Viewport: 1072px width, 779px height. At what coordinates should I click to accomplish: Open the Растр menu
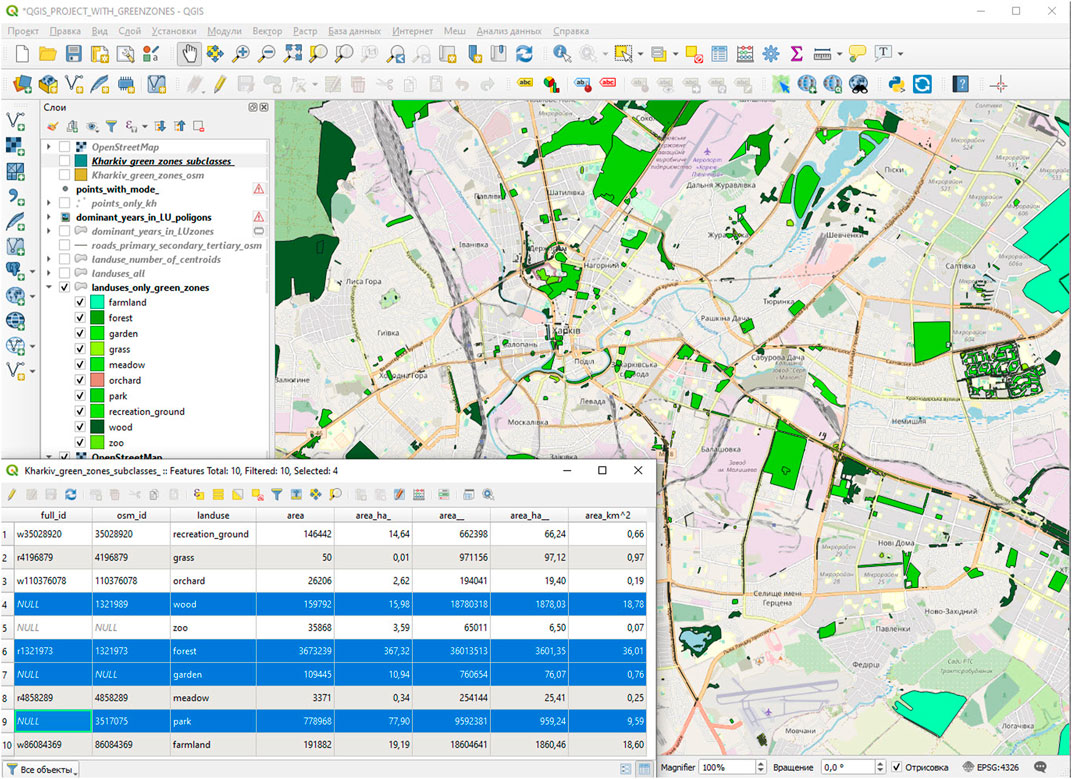click(x=305, y=31)
